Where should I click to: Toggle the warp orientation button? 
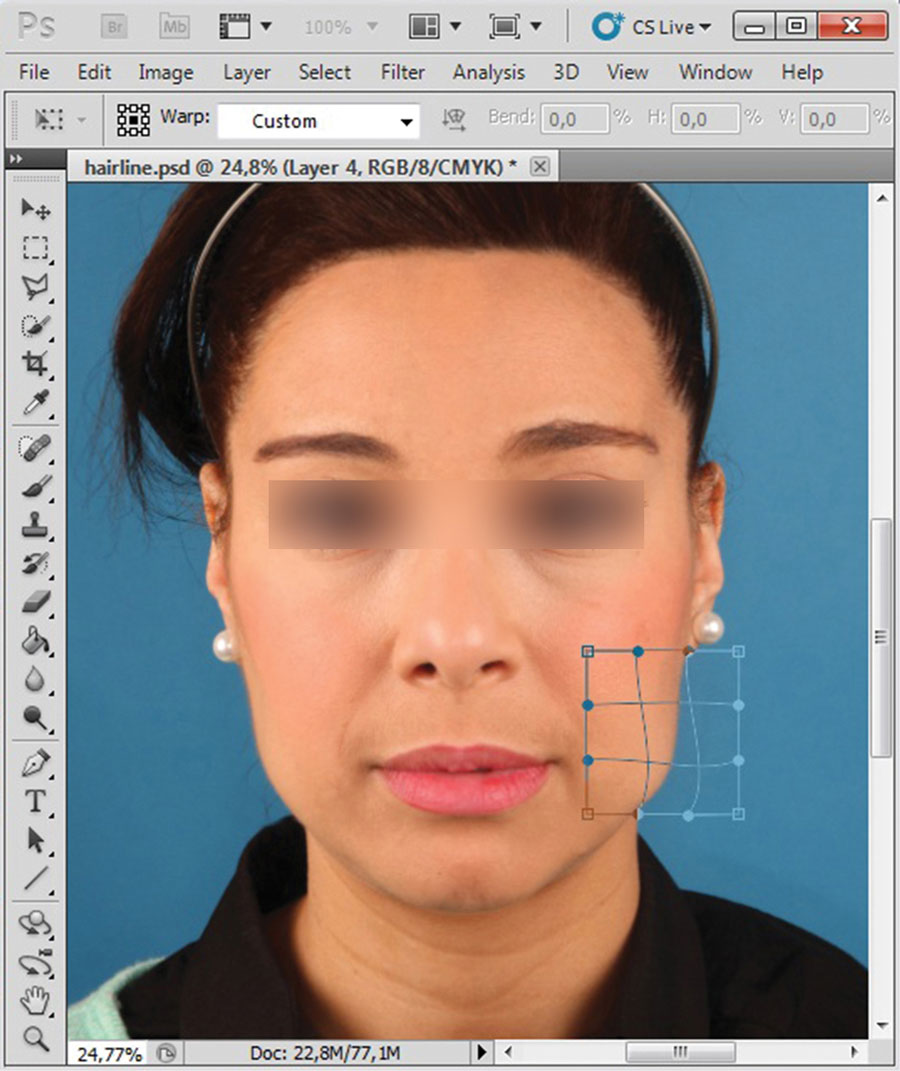pos(455,120)
